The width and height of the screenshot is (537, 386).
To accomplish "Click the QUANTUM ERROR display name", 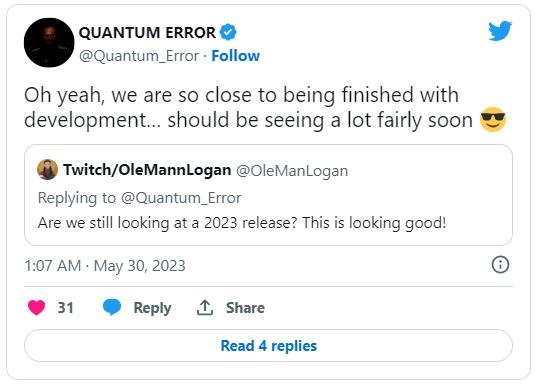I will (147, 33).
